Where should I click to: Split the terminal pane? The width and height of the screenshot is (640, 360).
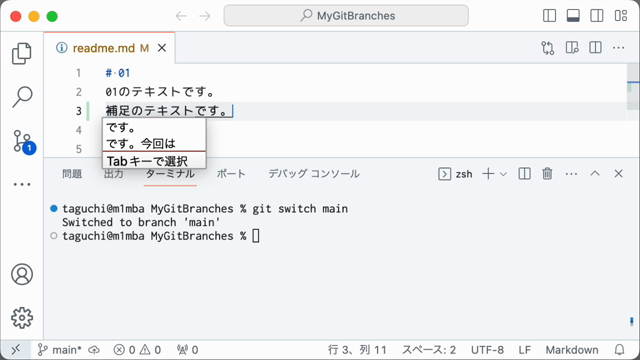[x=524, y=174]
